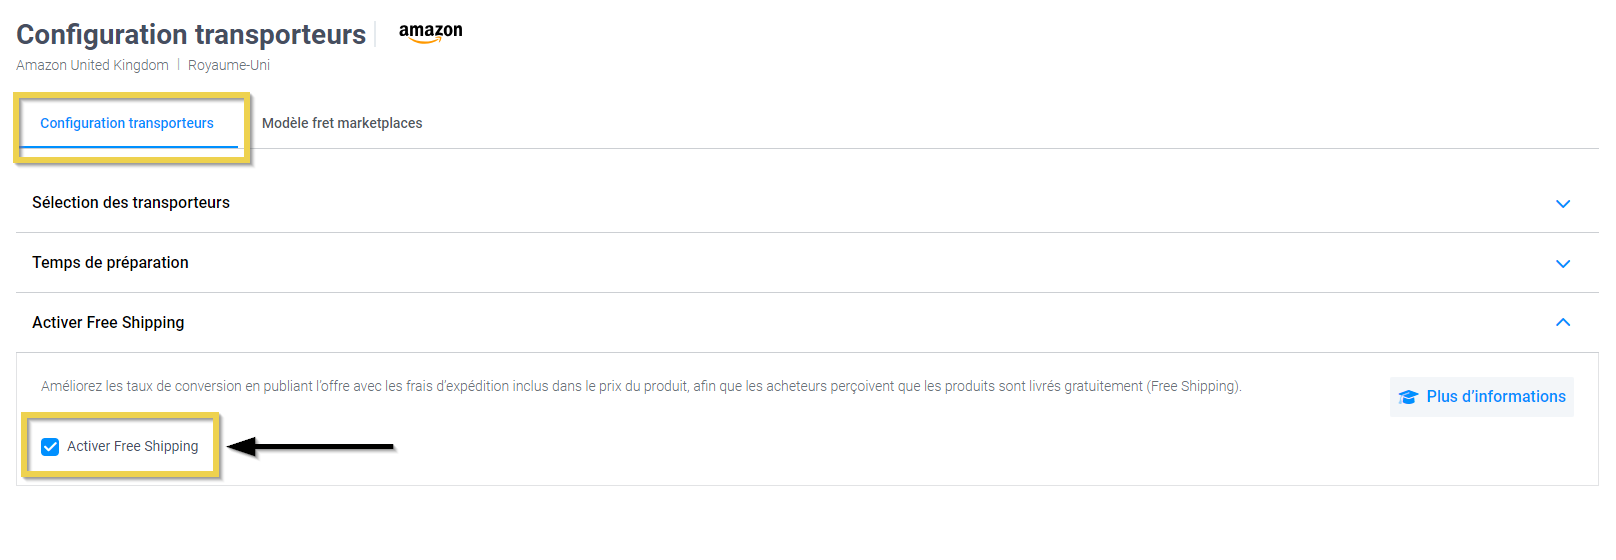Click the Configuration transporteurs page title
The image size is (1616, 560).
(191, 34)
